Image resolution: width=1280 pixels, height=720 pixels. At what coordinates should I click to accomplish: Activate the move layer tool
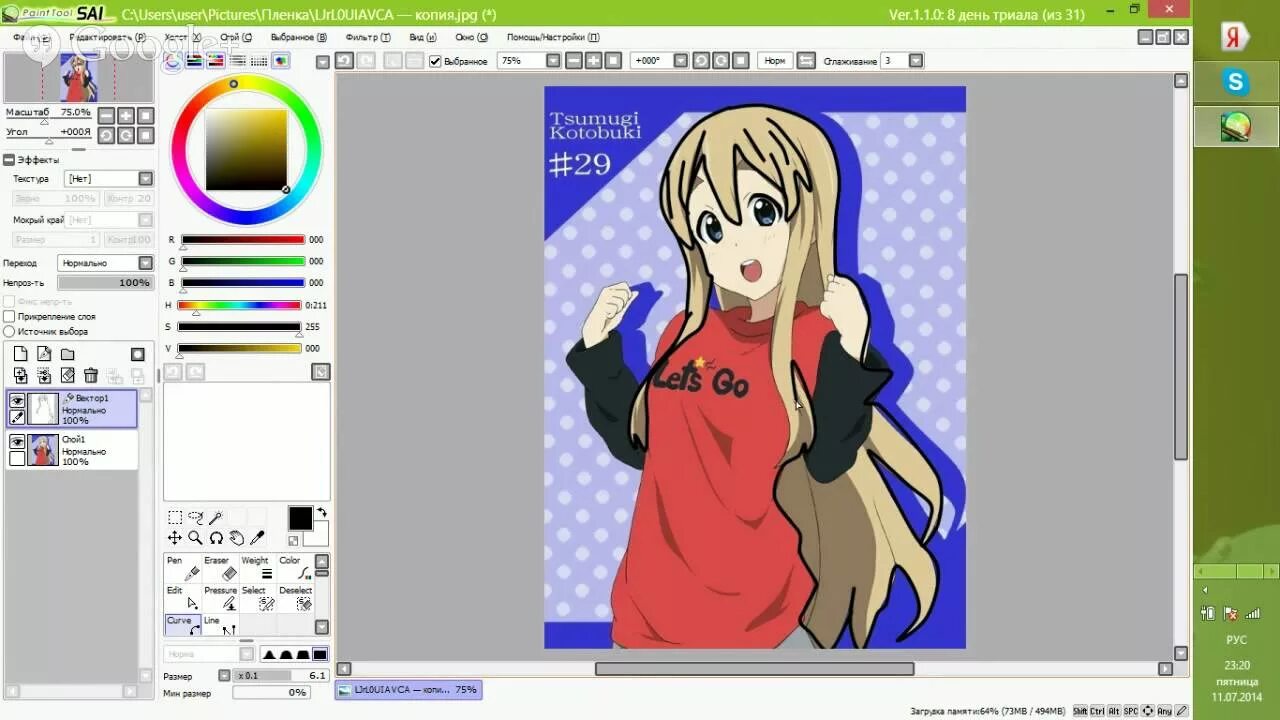pos(175,538)
